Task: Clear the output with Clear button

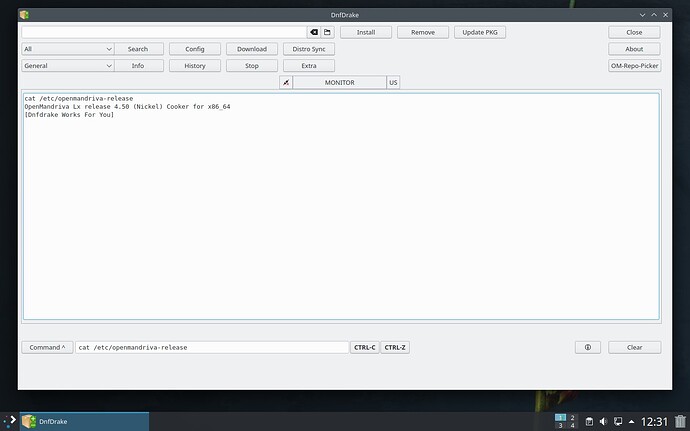Action: (x=634, y=347)
